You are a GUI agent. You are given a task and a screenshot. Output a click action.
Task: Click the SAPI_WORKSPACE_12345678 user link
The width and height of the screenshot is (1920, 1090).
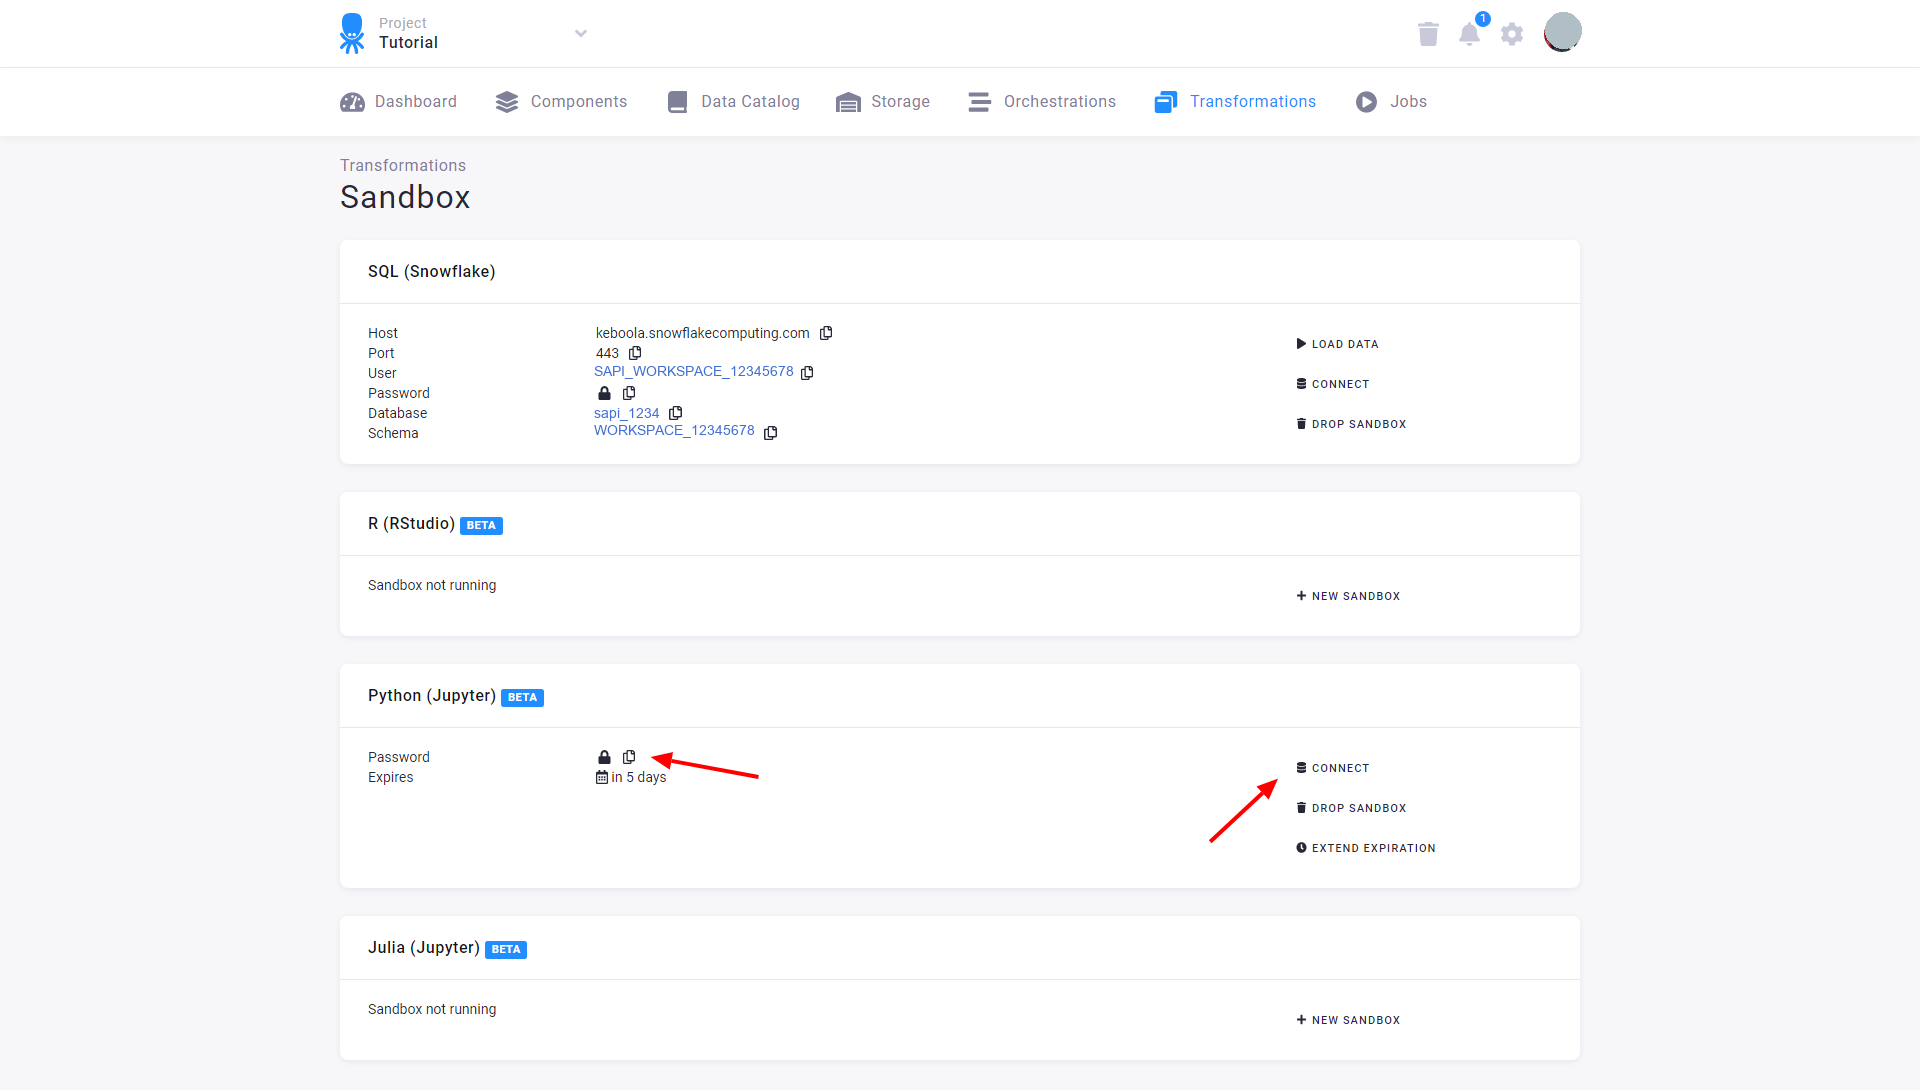coord(694,371)
